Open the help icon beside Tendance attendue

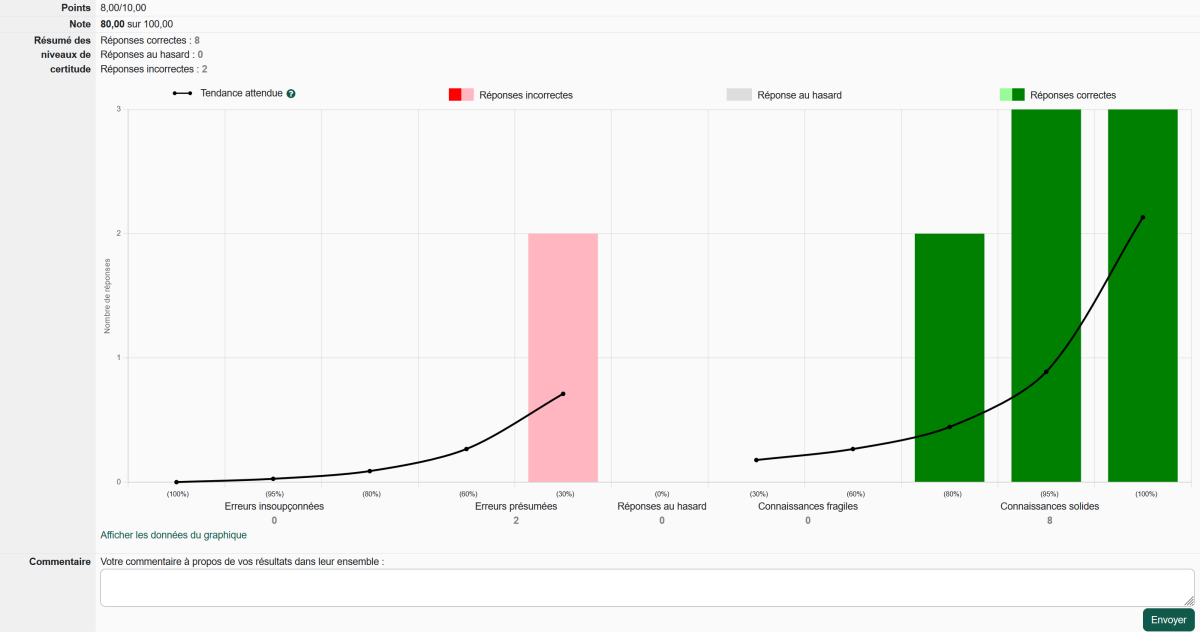(291, 94)
